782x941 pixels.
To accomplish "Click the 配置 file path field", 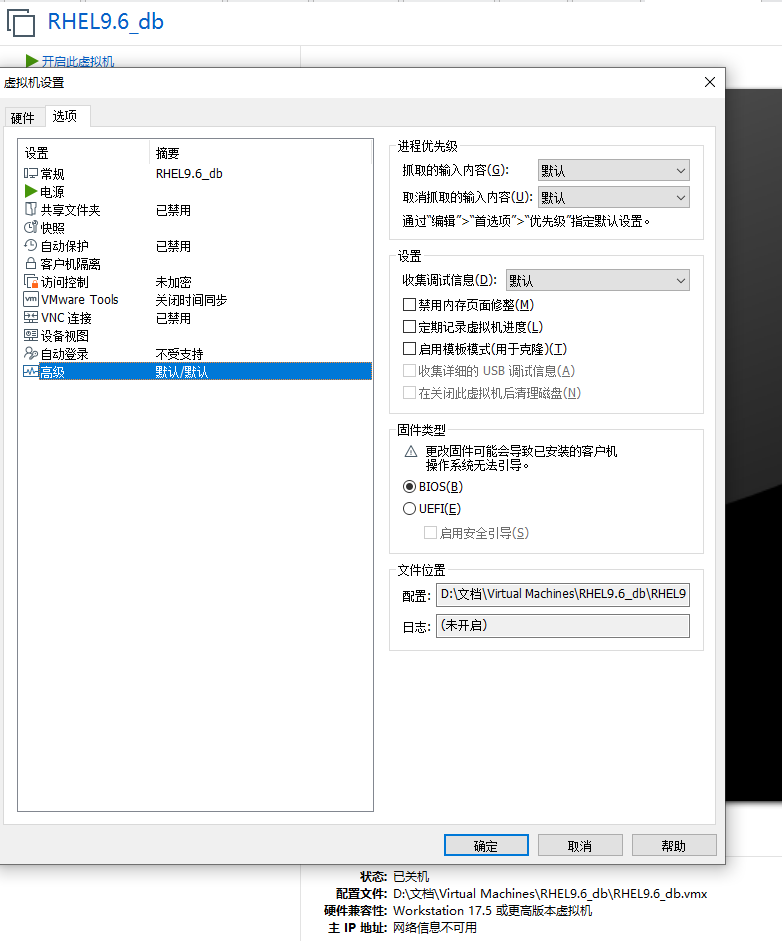I will [562, 594].
